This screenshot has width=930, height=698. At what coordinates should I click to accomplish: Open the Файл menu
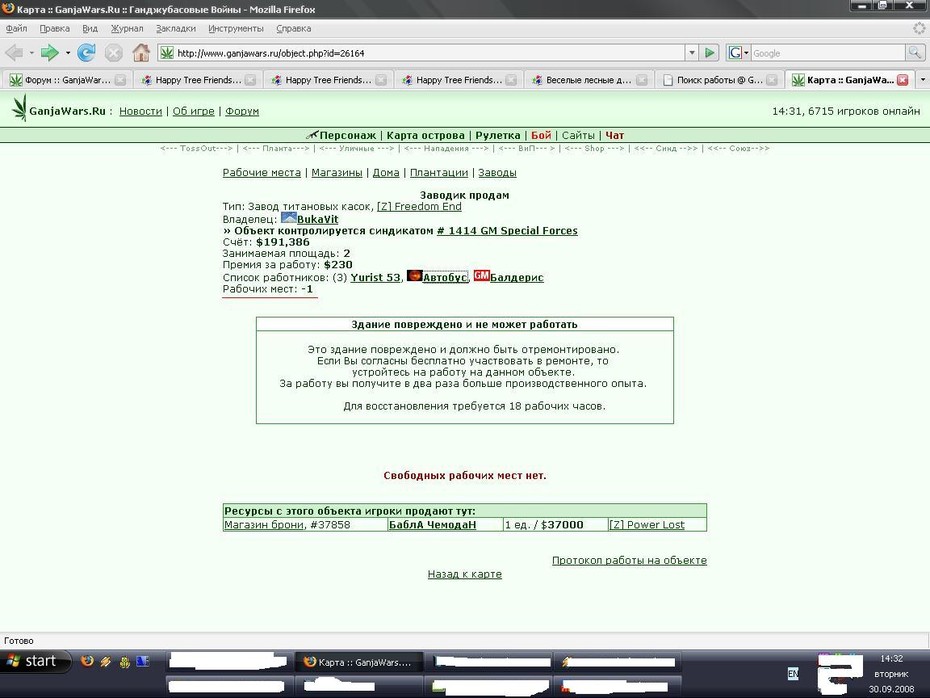[17, 28]
